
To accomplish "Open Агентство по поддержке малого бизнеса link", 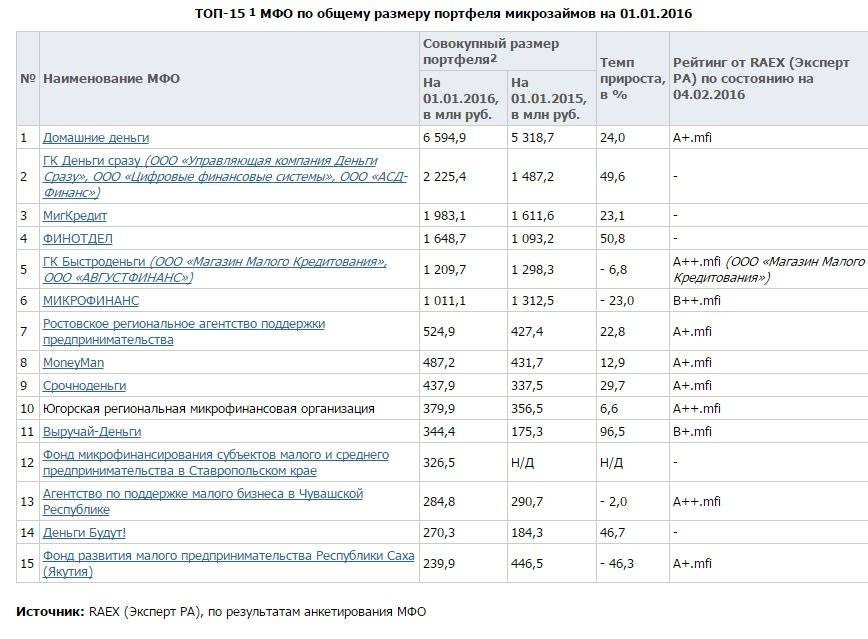I will pyautogui.click(x=202, y=494).
